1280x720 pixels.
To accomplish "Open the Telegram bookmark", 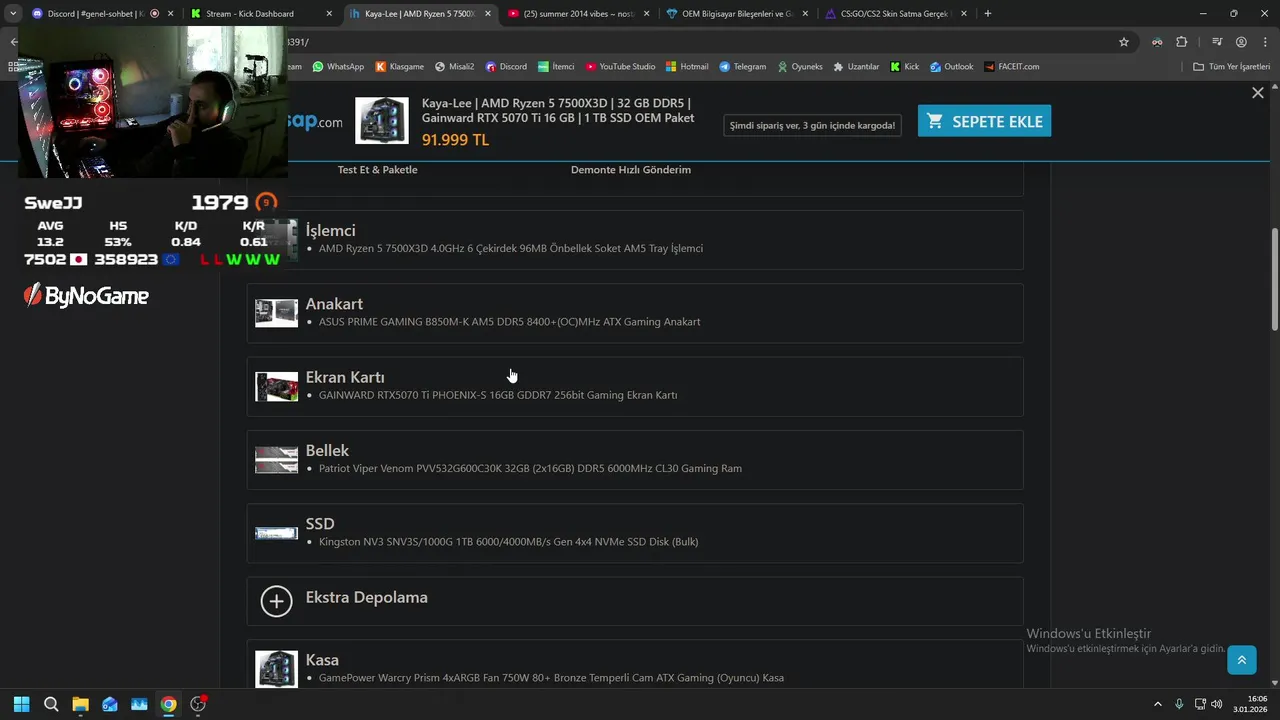I will pos(742,67).
